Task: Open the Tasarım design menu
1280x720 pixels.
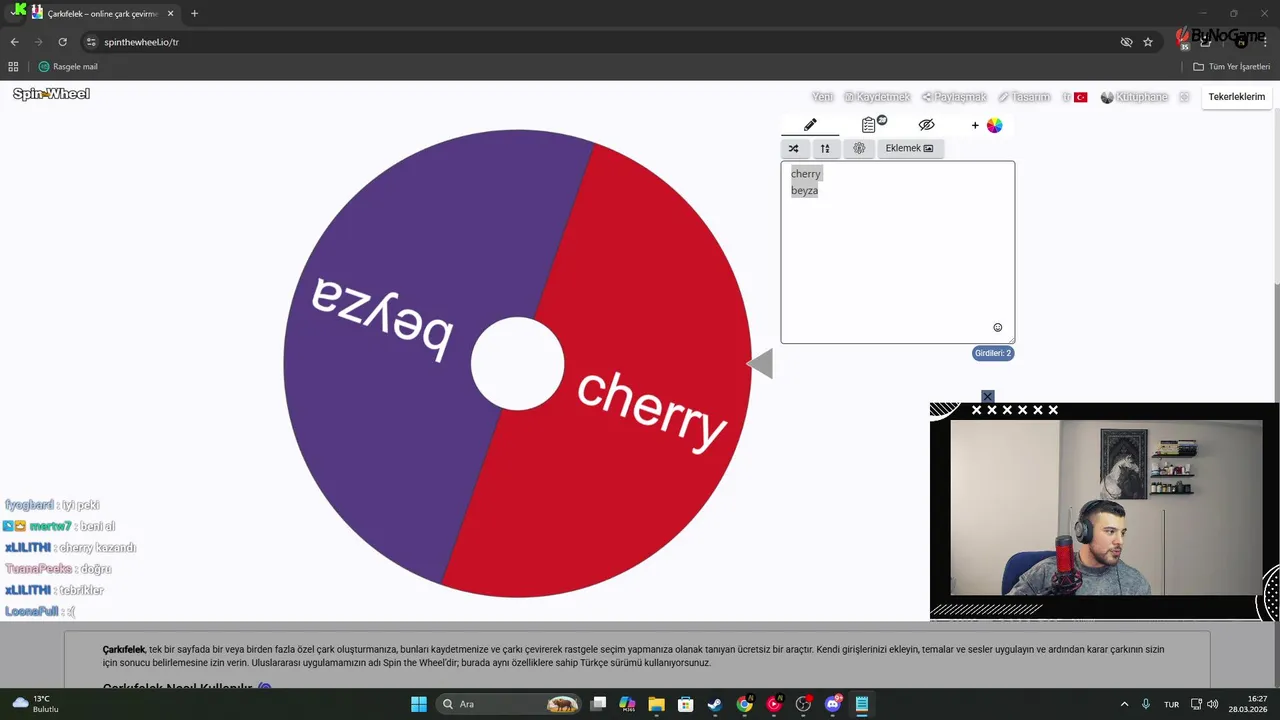Action: (x=1024, y=97)
